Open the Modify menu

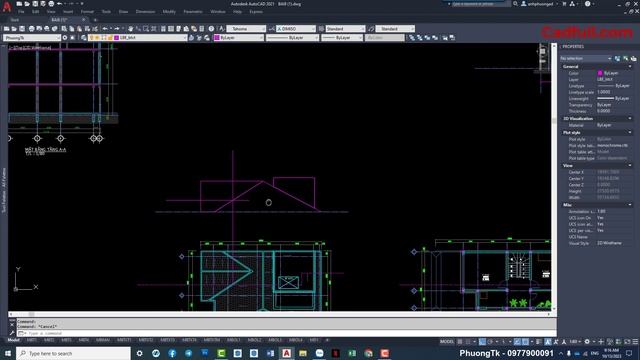click(169, 11)
